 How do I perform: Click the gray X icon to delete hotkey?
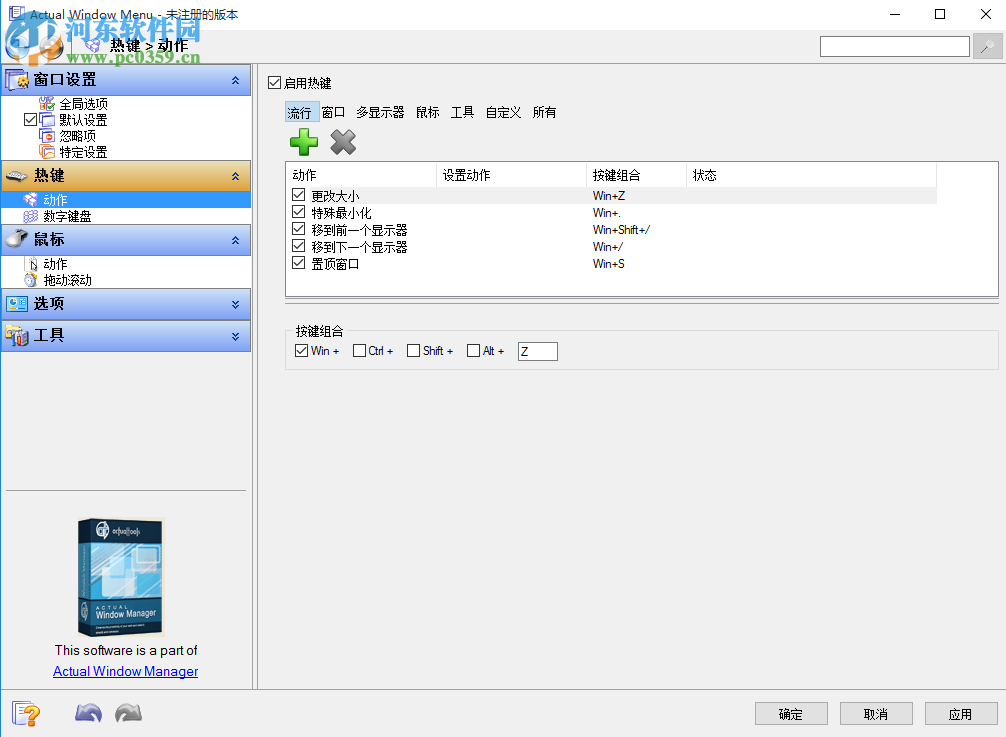point(343,142)
